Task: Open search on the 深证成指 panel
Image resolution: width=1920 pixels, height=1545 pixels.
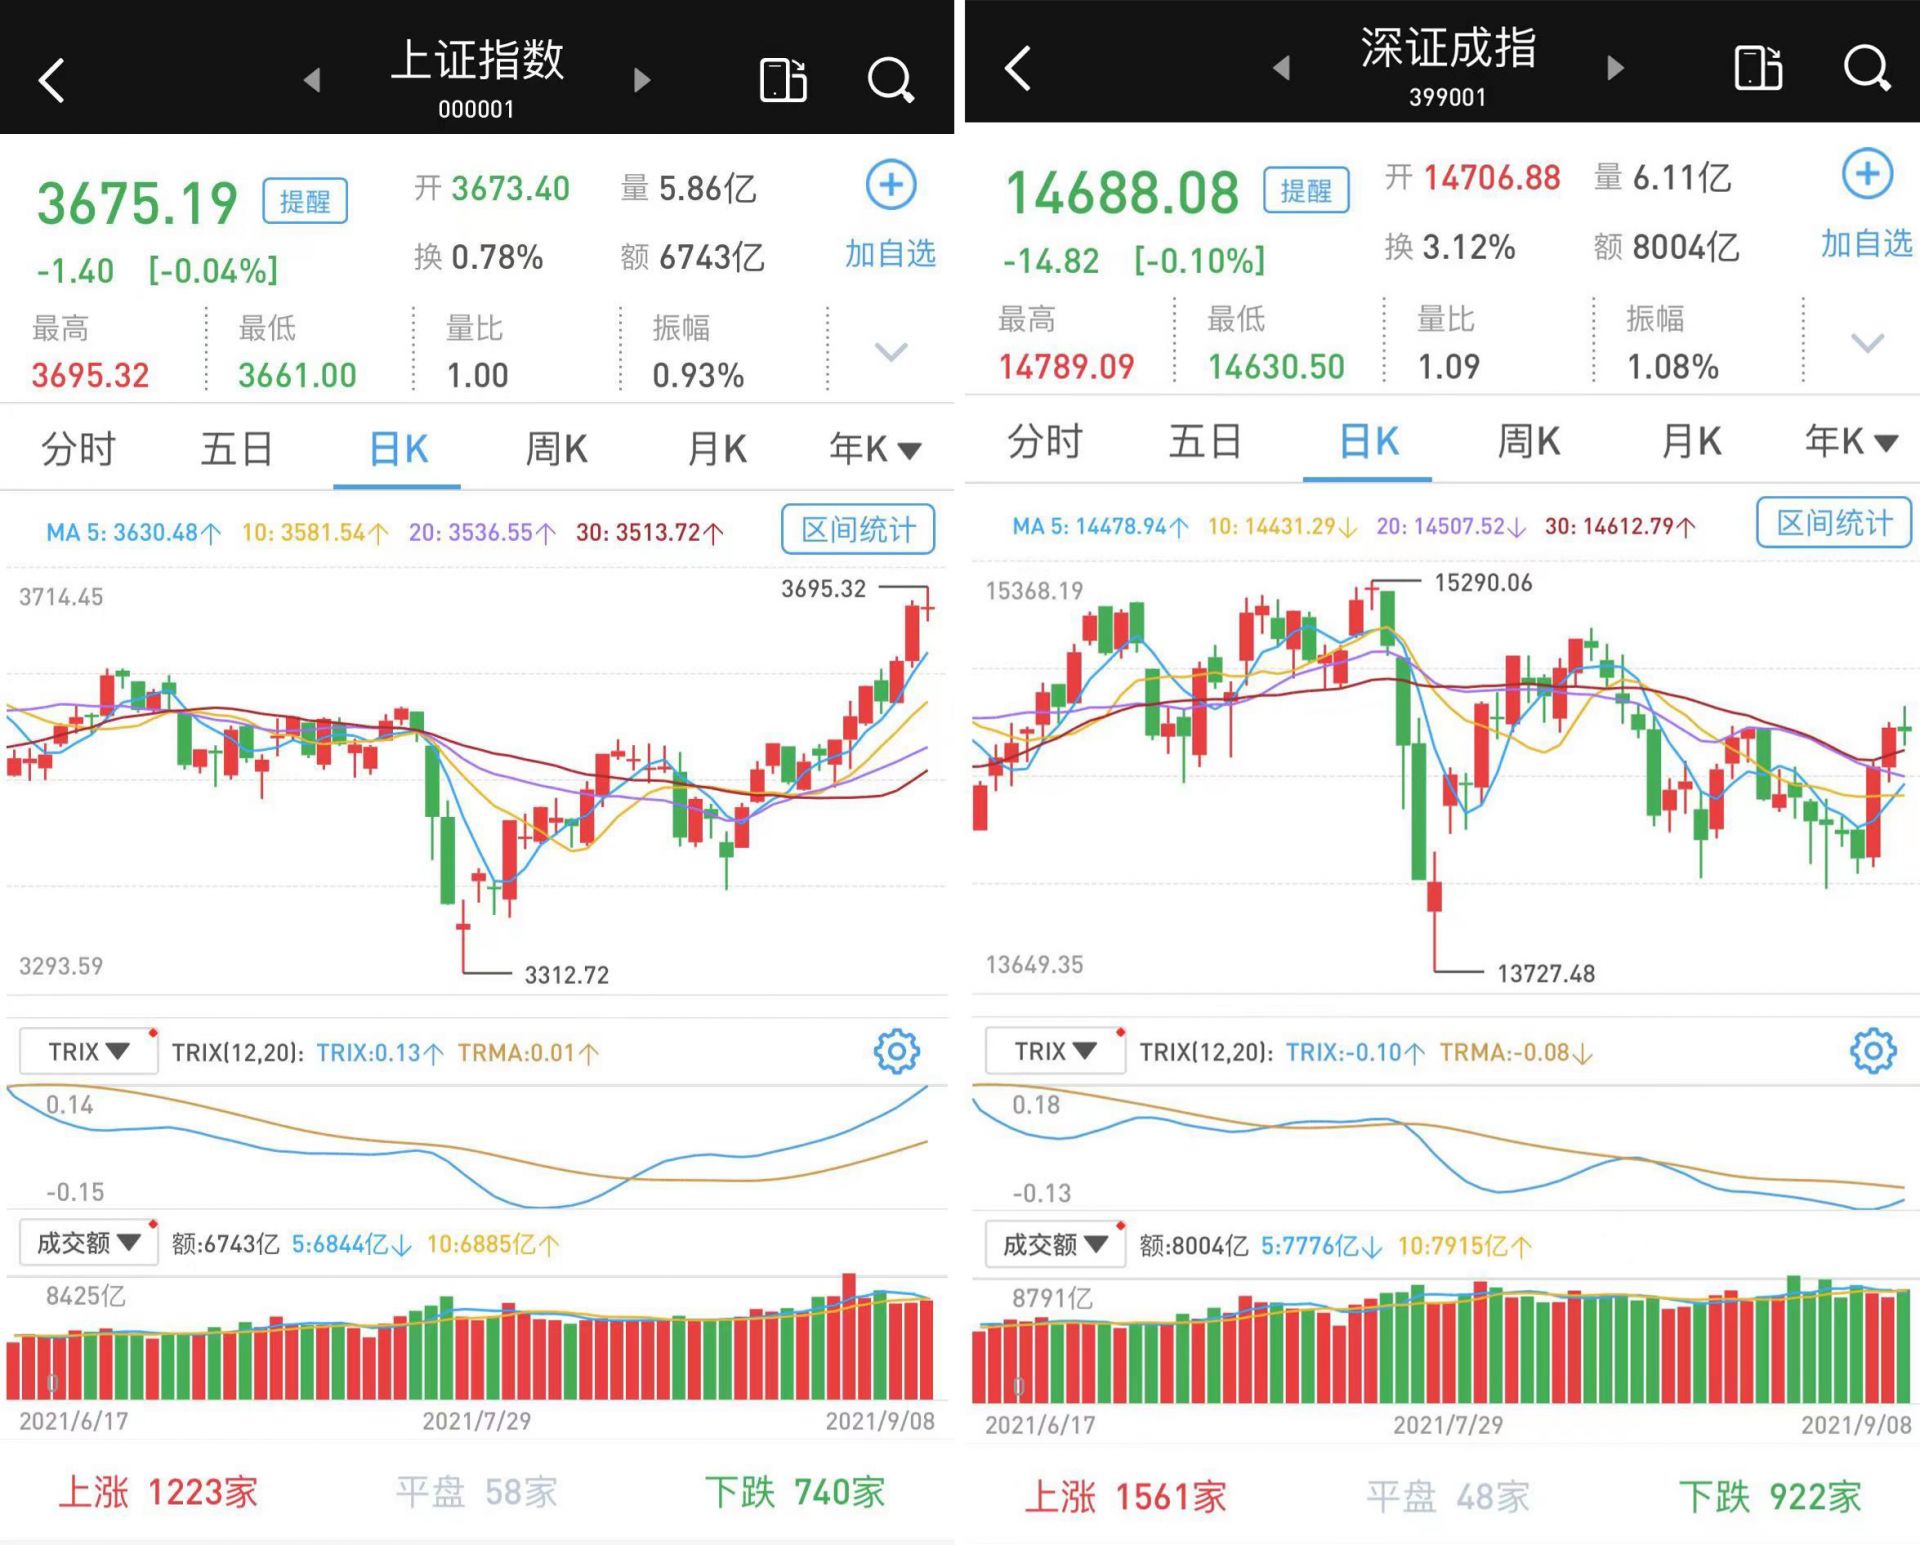Action: pyautogui.click(x=1866, y=68)
